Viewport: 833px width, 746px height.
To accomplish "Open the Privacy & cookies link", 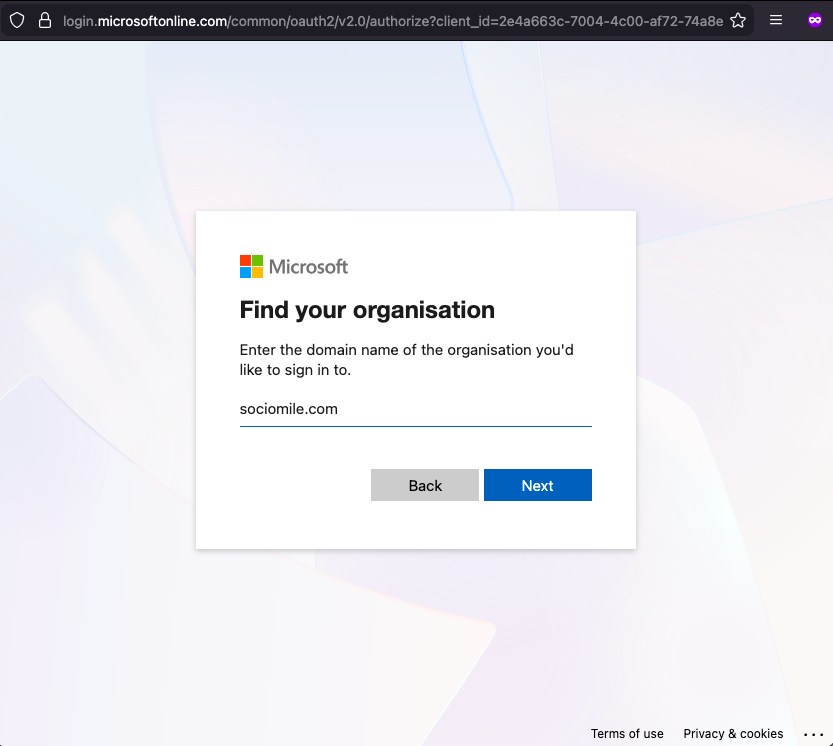I will tap(733, 734).
